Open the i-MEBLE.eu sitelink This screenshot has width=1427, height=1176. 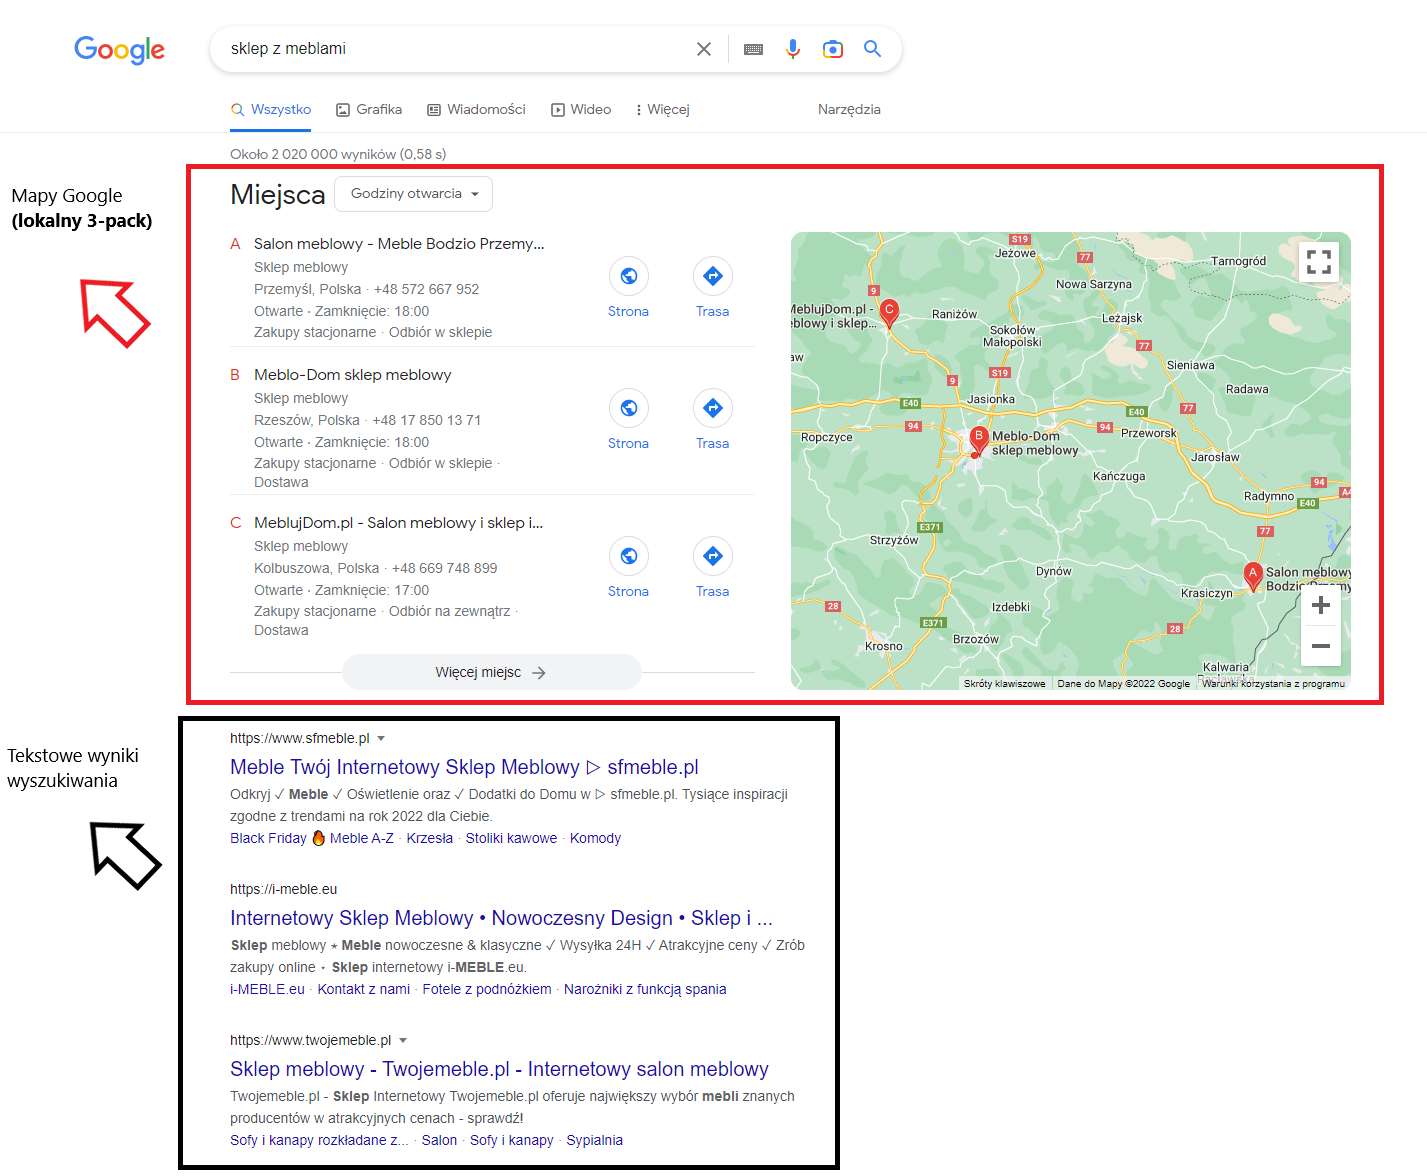267,990
